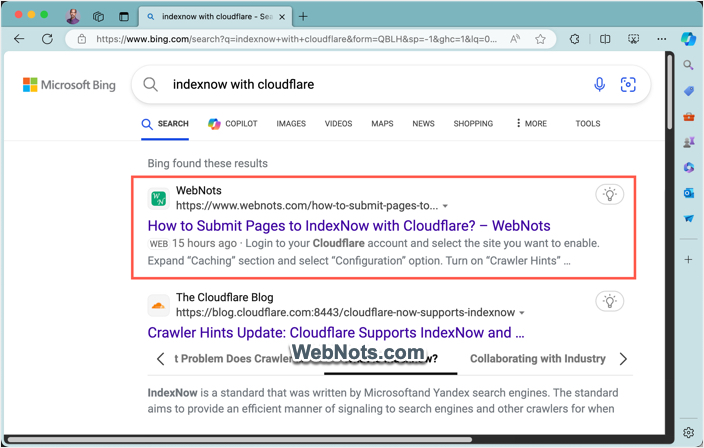
Task: Open the sidebar settings gear icon
Action: [688, 432]
